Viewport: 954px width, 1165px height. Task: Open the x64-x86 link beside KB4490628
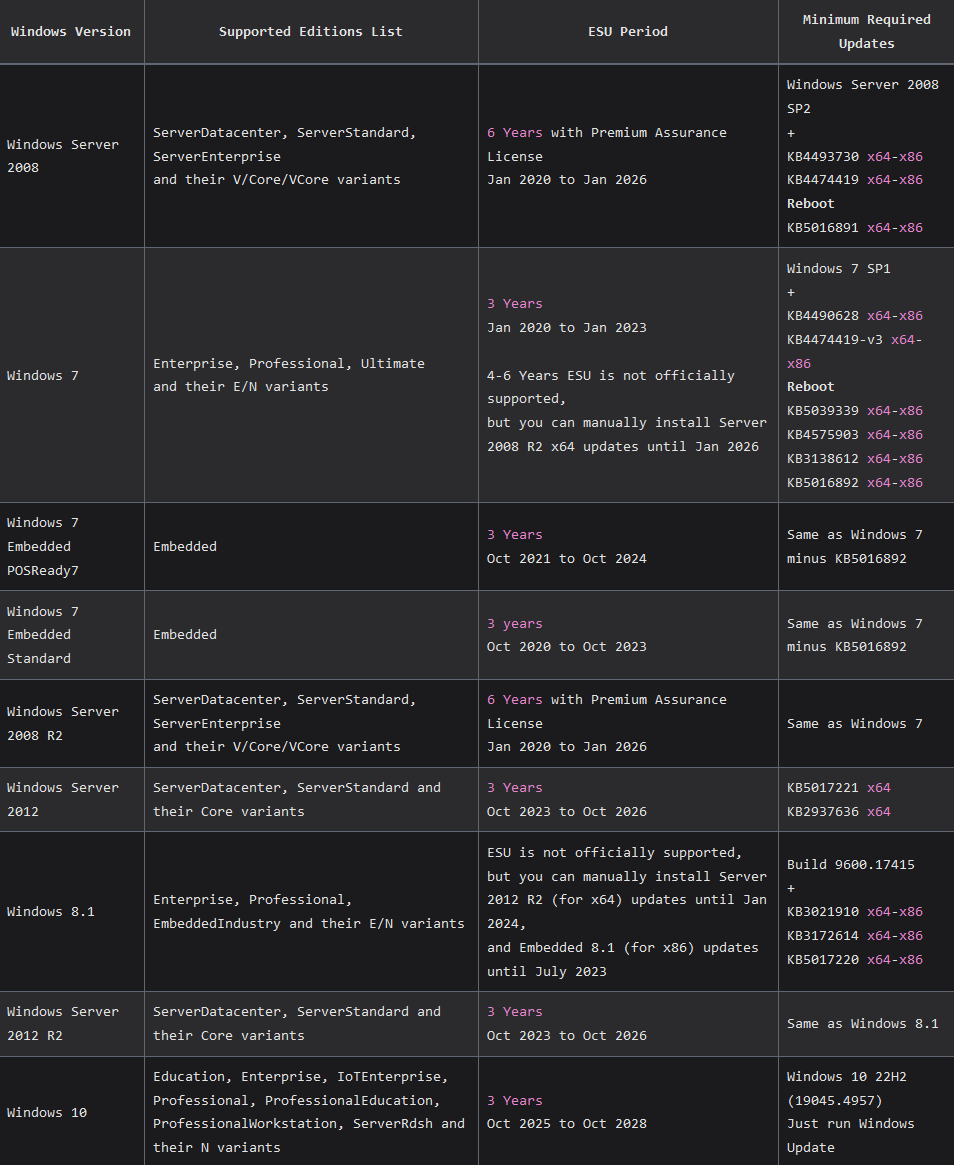coord(895,316)
